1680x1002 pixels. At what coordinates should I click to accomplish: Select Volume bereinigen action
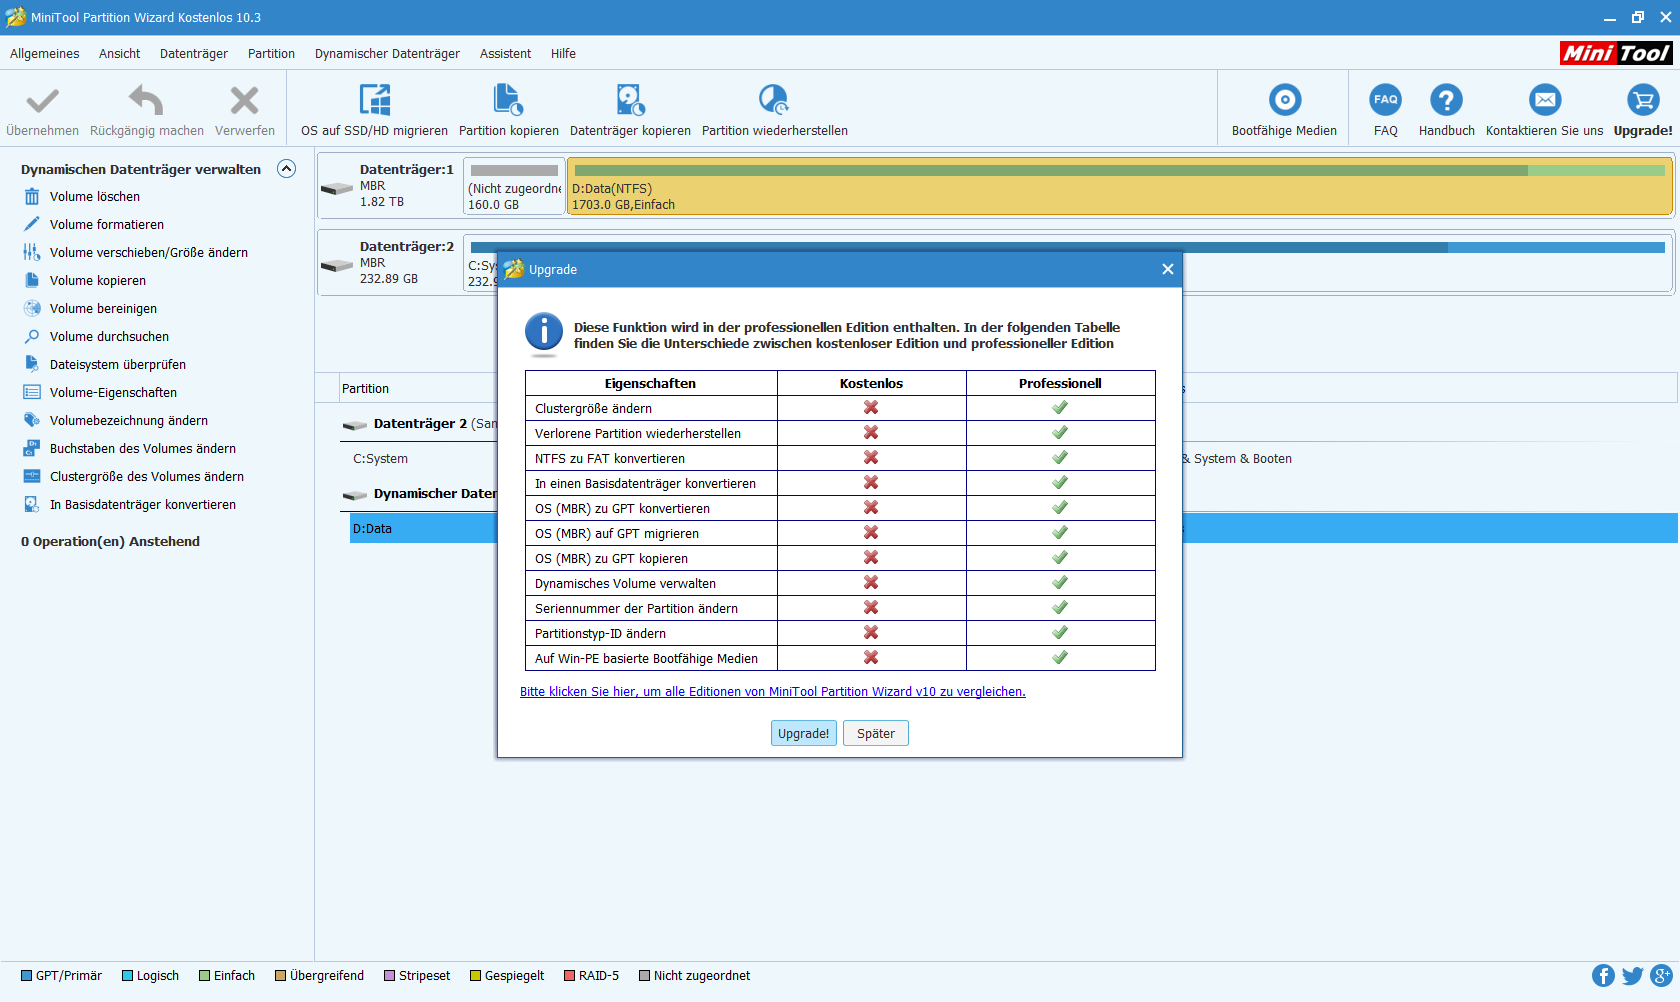(x=103, y=309)
